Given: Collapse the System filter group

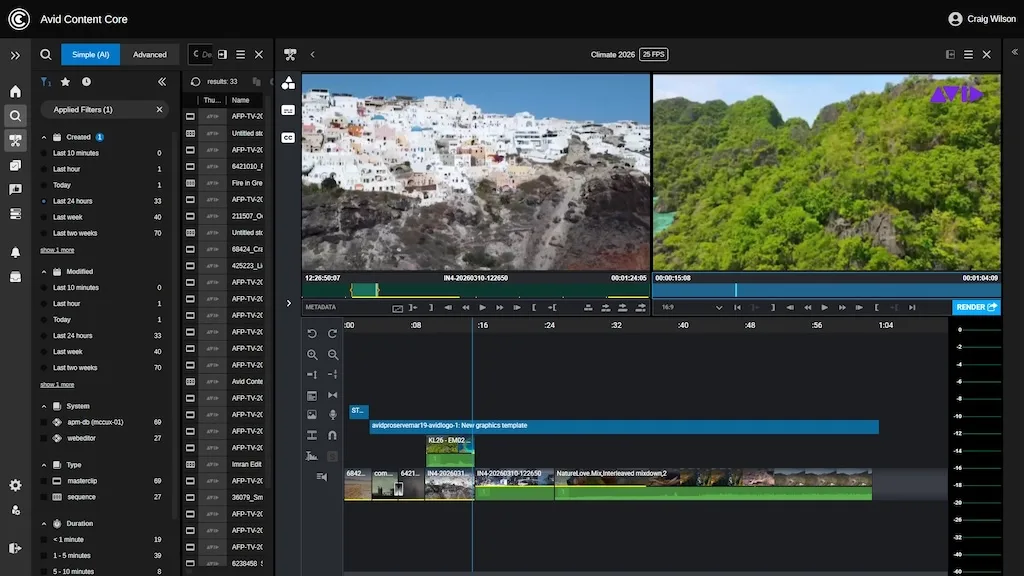Looking at the screenshot, I should 45,406.
